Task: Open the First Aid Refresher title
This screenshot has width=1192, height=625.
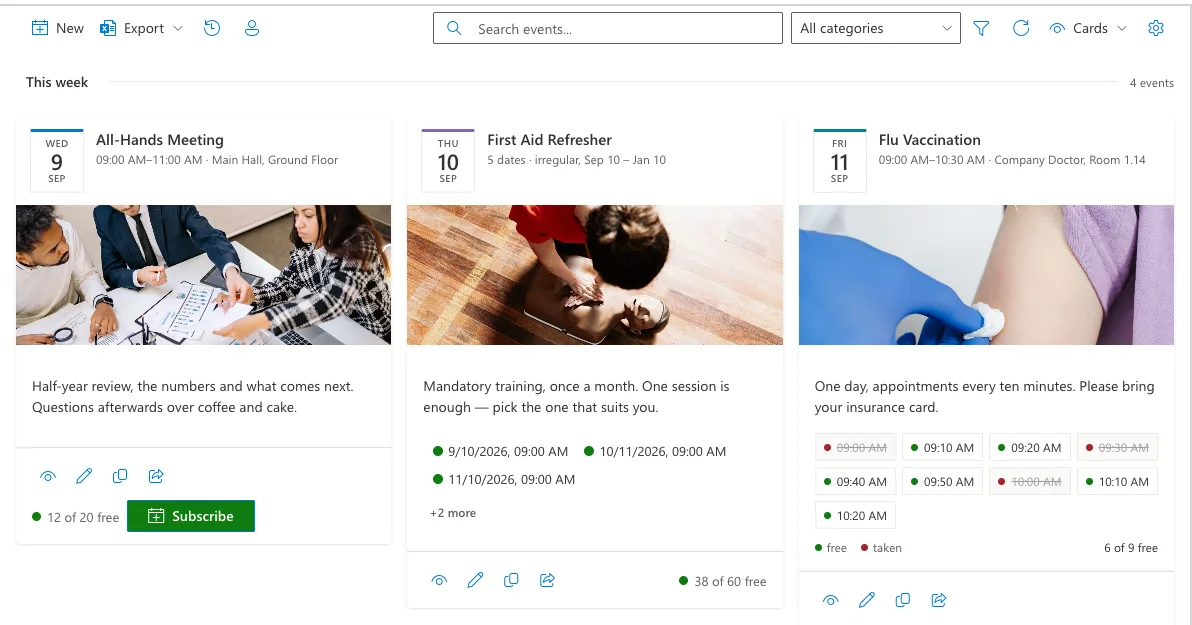Action: click(x=549, y=140)
